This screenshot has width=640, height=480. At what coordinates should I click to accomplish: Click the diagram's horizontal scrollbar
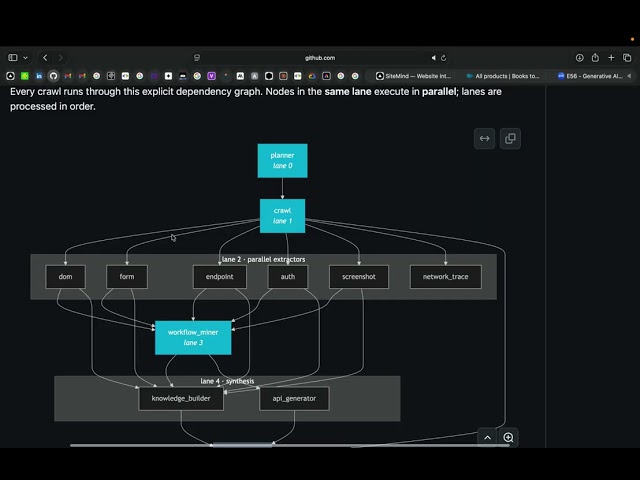tap(290, 445)
